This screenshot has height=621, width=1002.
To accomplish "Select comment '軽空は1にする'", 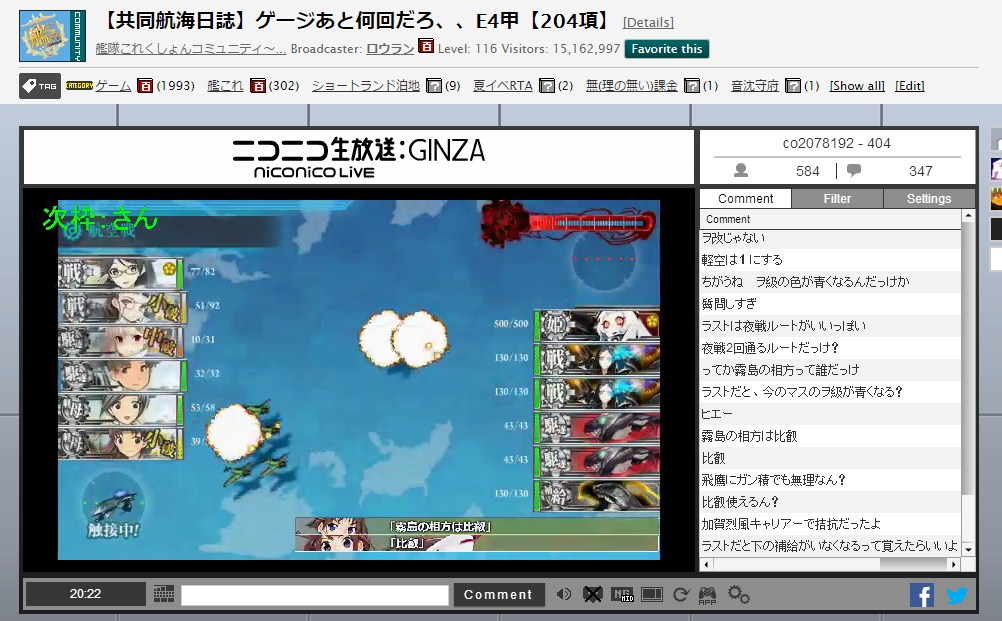I will (831, 260).
